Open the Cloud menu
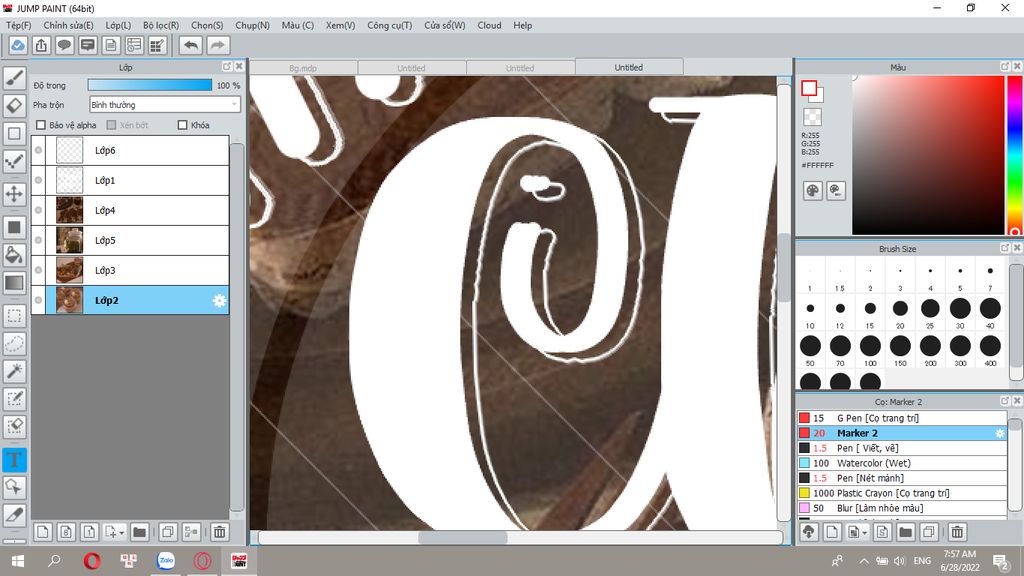This screenshot has width=1024, height=576. 489,25
